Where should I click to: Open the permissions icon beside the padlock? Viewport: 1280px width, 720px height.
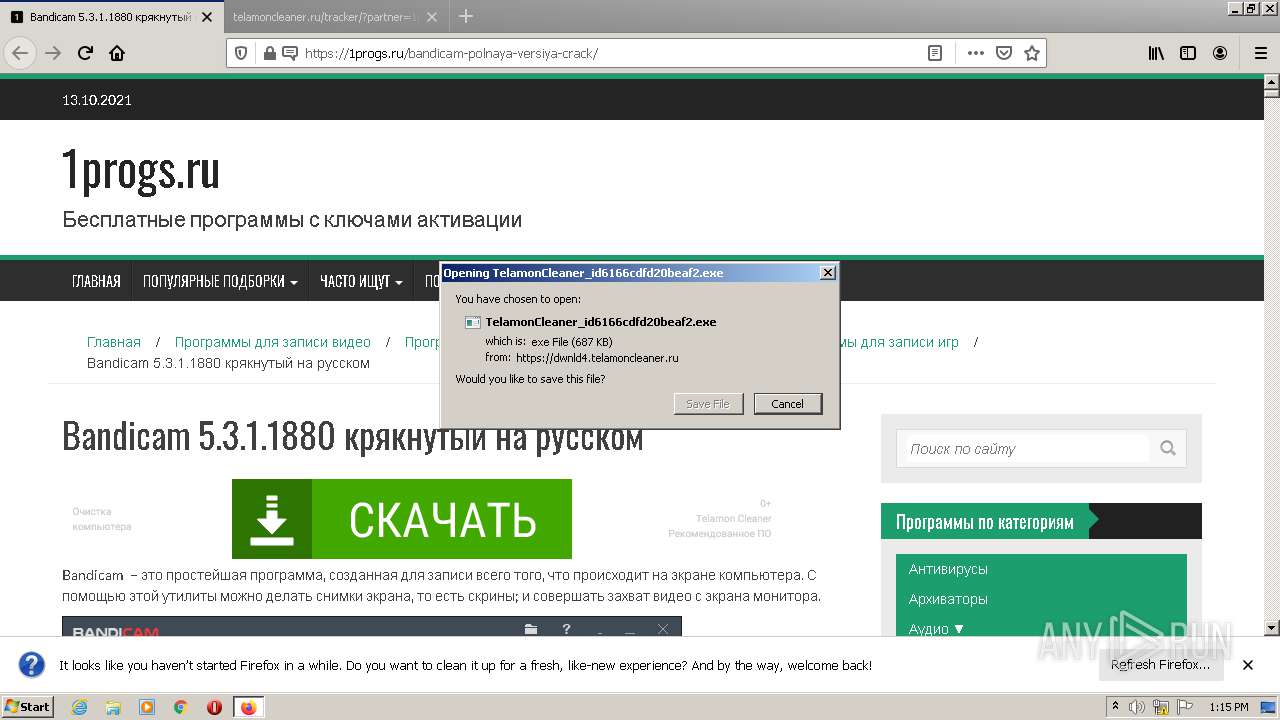pyautogui.click(x=290, y=53)
